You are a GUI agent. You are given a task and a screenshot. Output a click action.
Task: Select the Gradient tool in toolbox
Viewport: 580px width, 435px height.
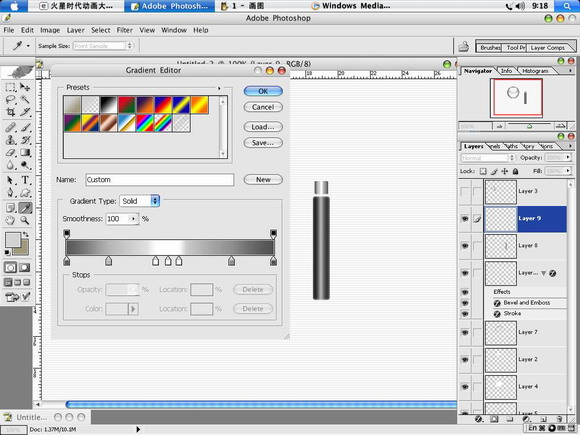tap(25, 152)
